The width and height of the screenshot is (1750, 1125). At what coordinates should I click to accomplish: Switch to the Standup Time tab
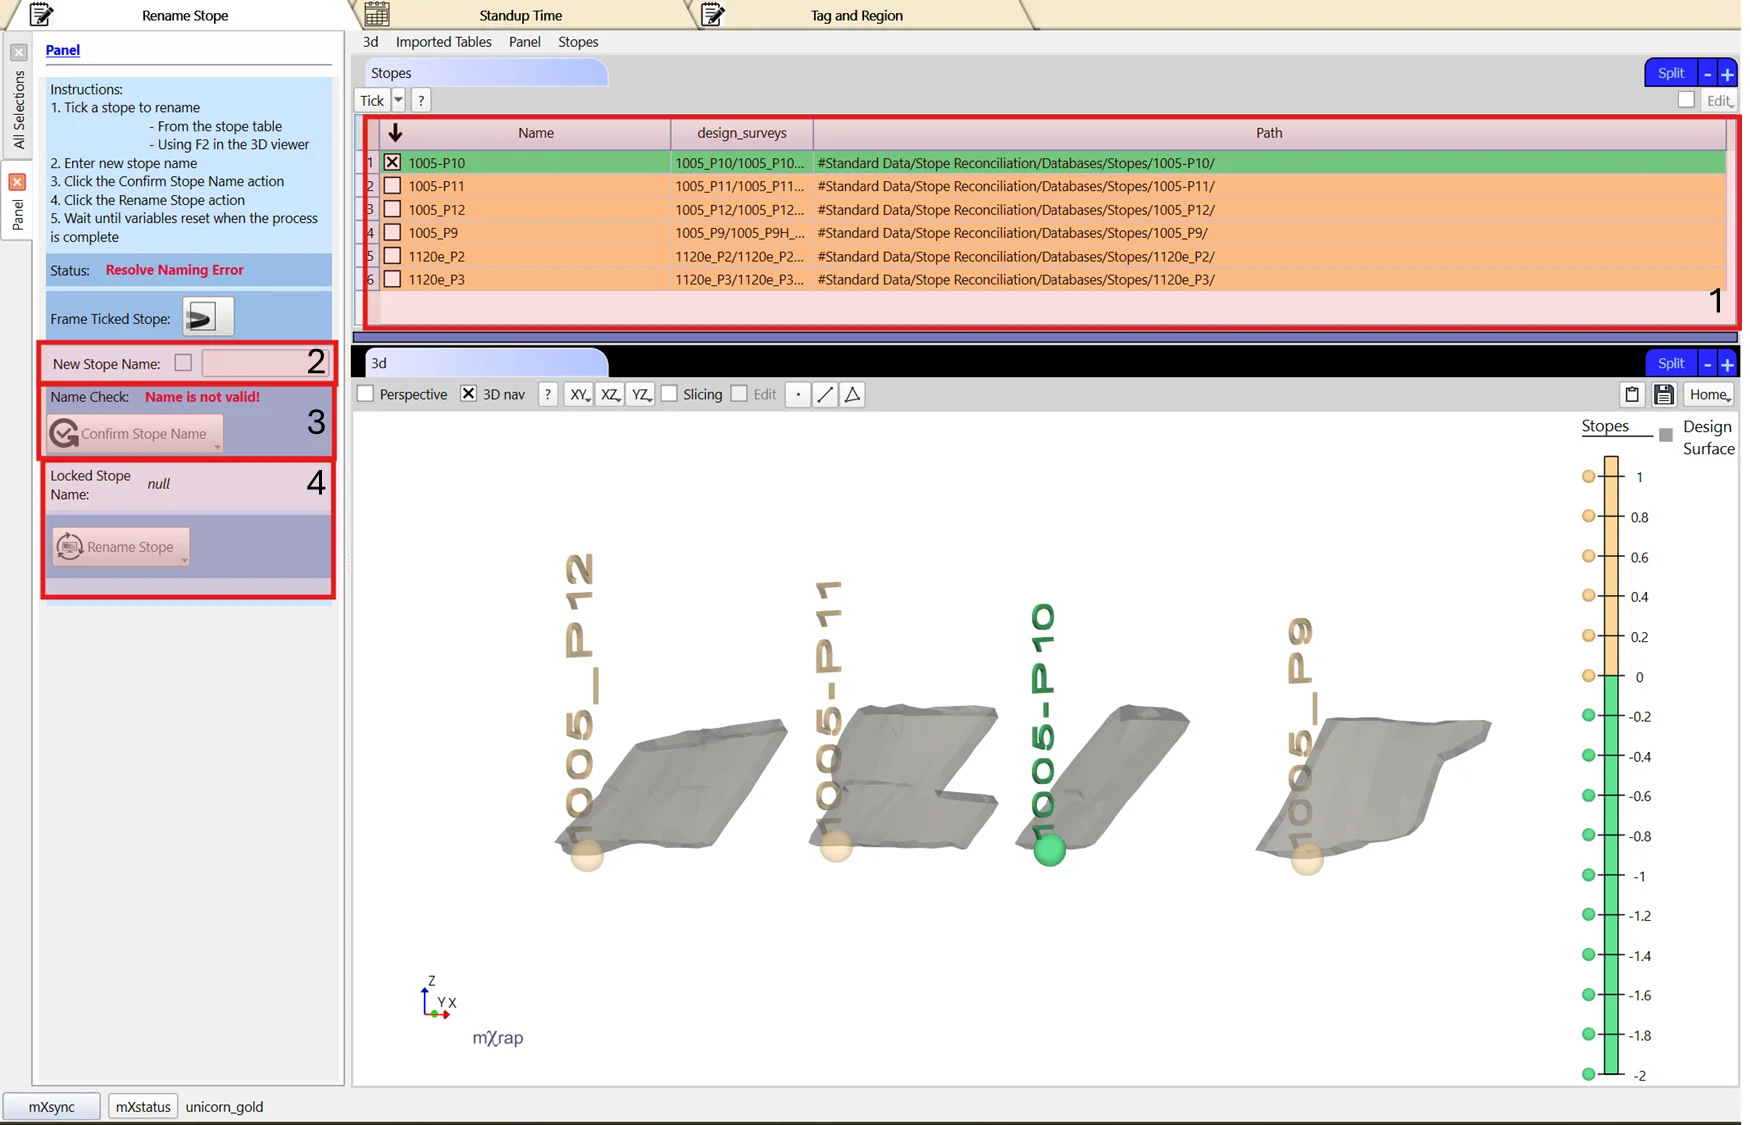[520, 15]
